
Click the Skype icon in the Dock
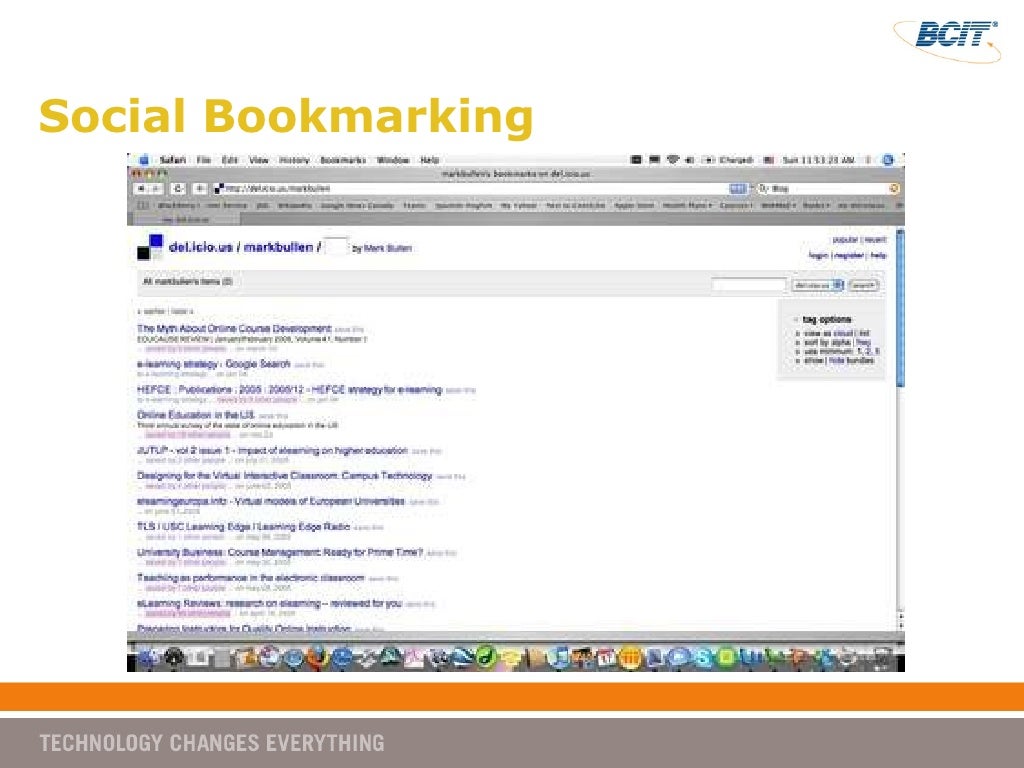point(702,657)
